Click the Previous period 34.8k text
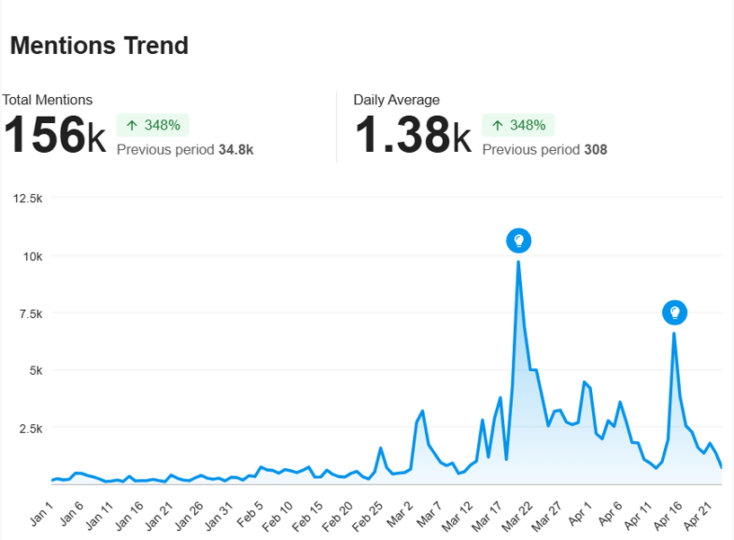The height and width of the screenshot is (540, 734). point(185,150)
